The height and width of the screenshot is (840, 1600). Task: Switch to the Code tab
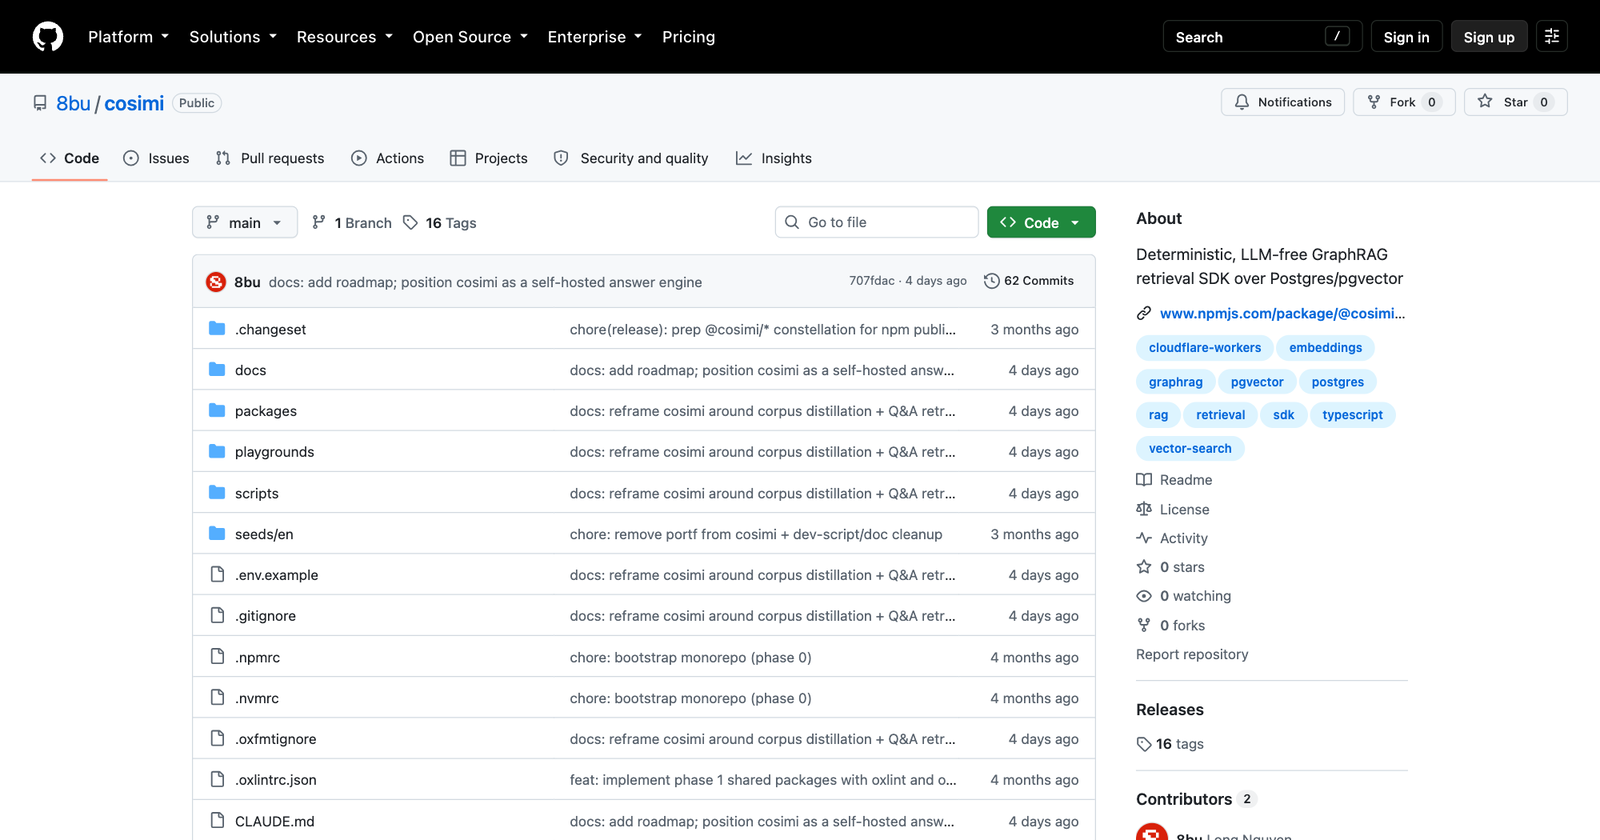click(x=69, y=158)
